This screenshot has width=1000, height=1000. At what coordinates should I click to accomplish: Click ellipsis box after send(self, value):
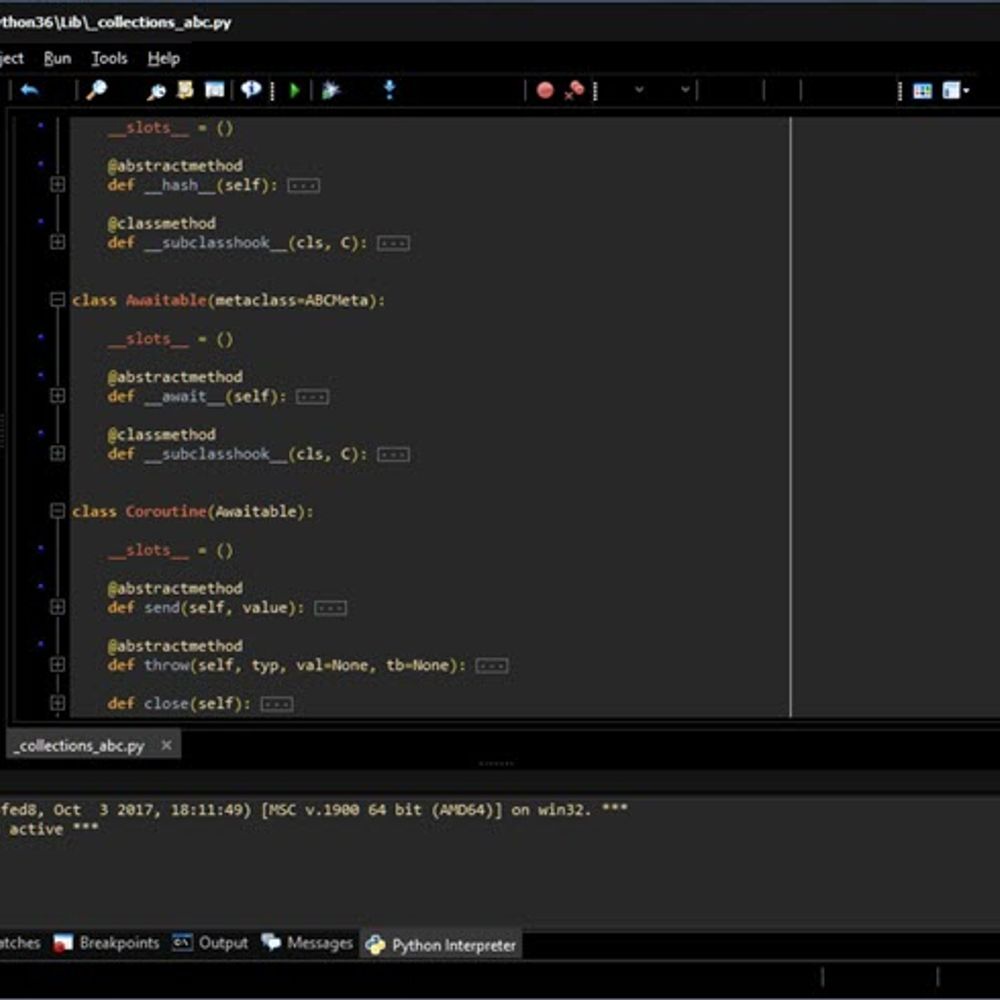(330, 608)
